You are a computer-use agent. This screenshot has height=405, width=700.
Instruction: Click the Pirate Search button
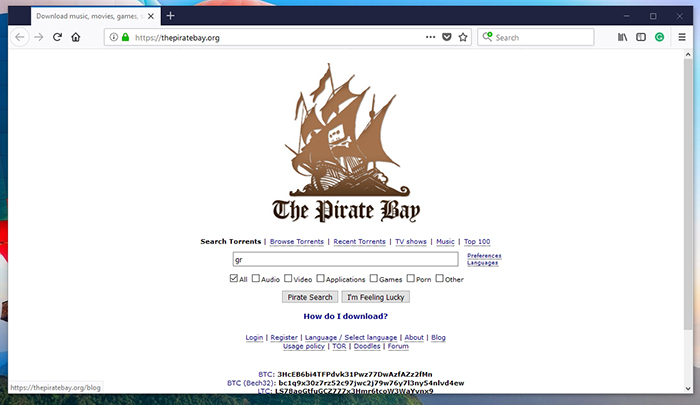[310, 297]
